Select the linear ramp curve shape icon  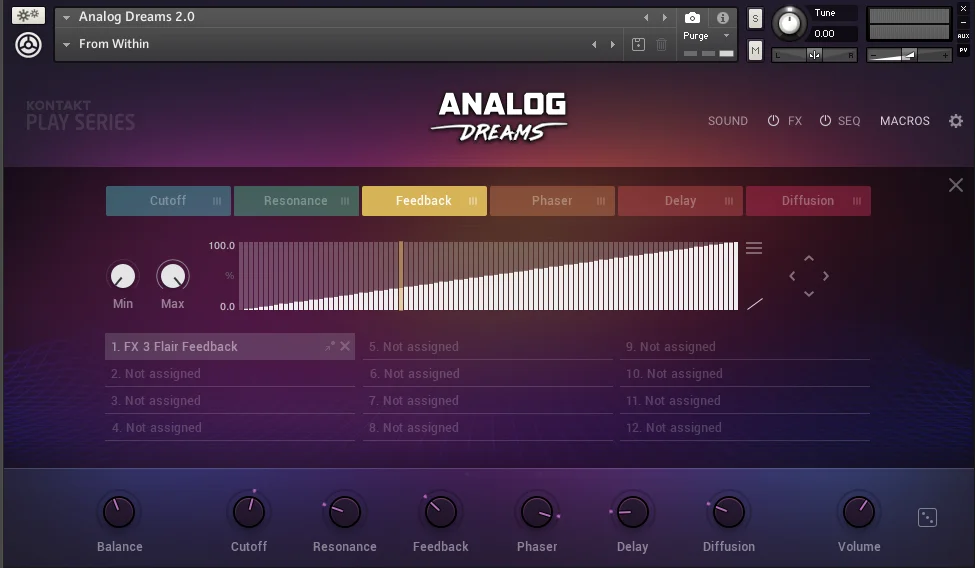point(755,304)
